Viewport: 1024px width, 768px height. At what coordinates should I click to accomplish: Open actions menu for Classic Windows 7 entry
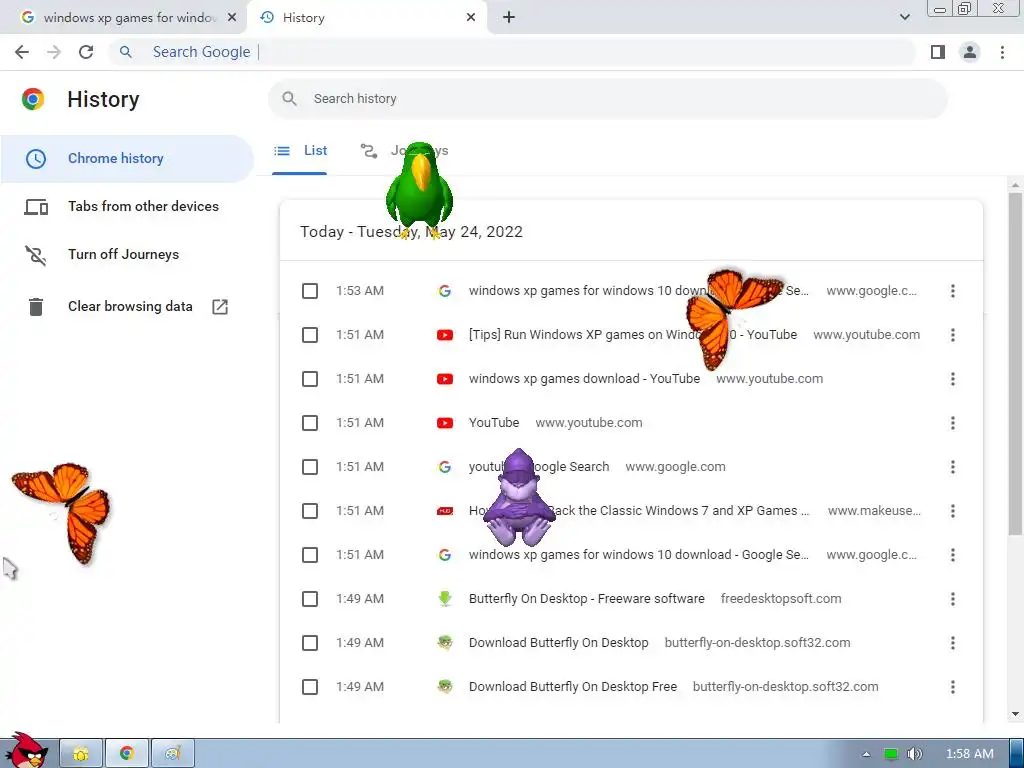[x=953, y=511]
